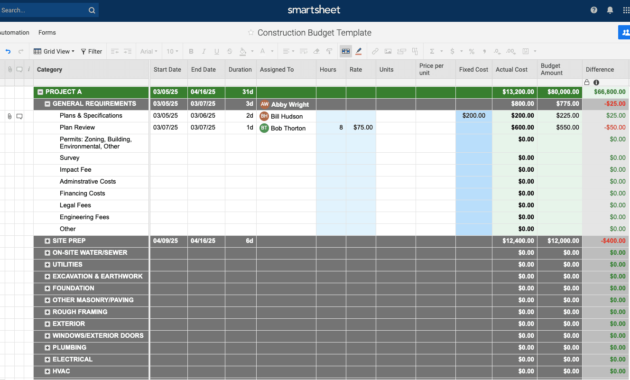Open the Forms menu
This screenshot has height=380, width=630.
(x=47, y=33)
